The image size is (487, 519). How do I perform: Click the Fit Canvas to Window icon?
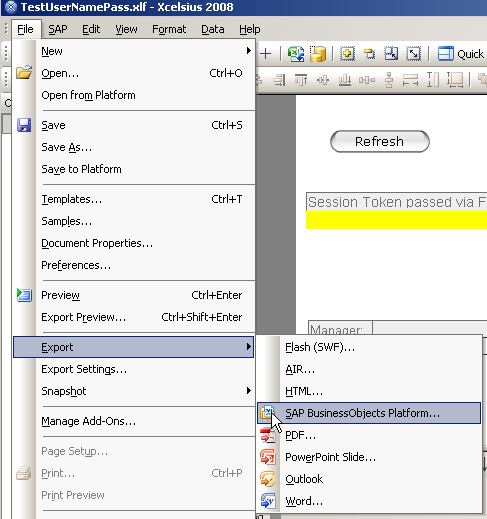coord(413,53)
